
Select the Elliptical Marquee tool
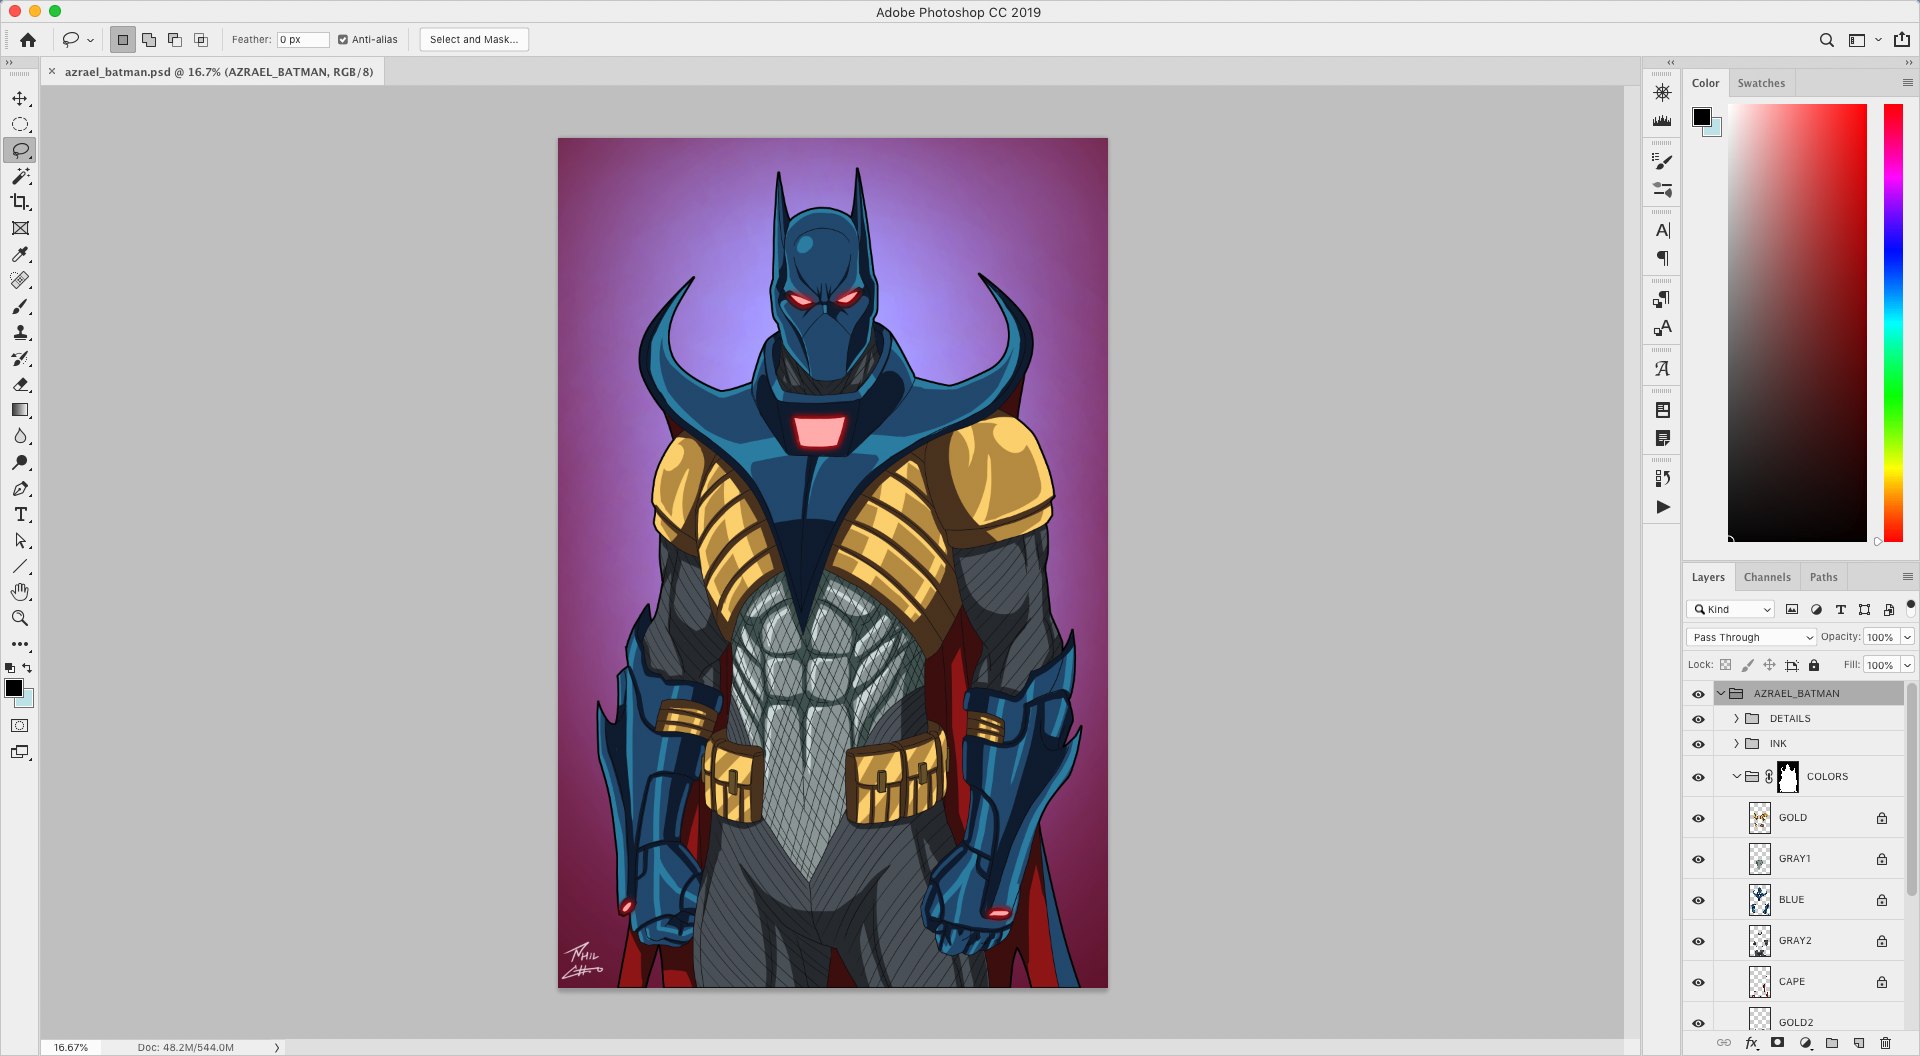pos(20,124)
